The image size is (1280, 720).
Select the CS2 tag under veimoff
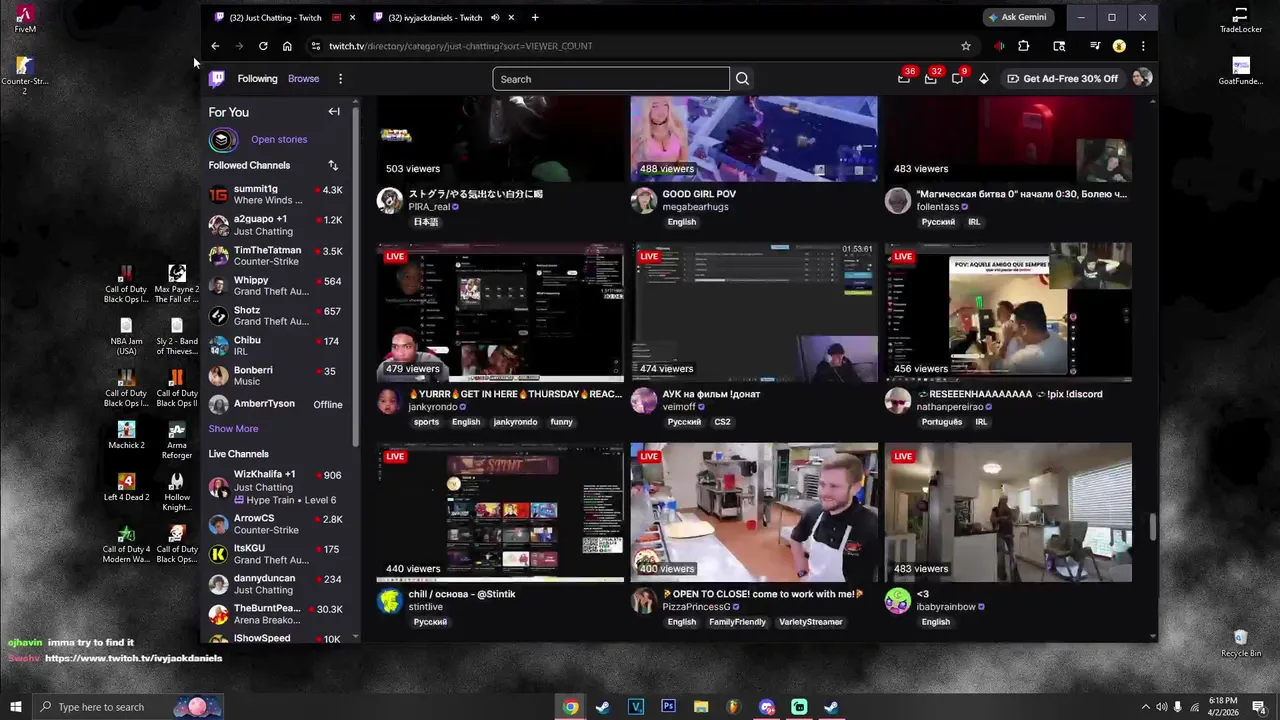(722, 422)
